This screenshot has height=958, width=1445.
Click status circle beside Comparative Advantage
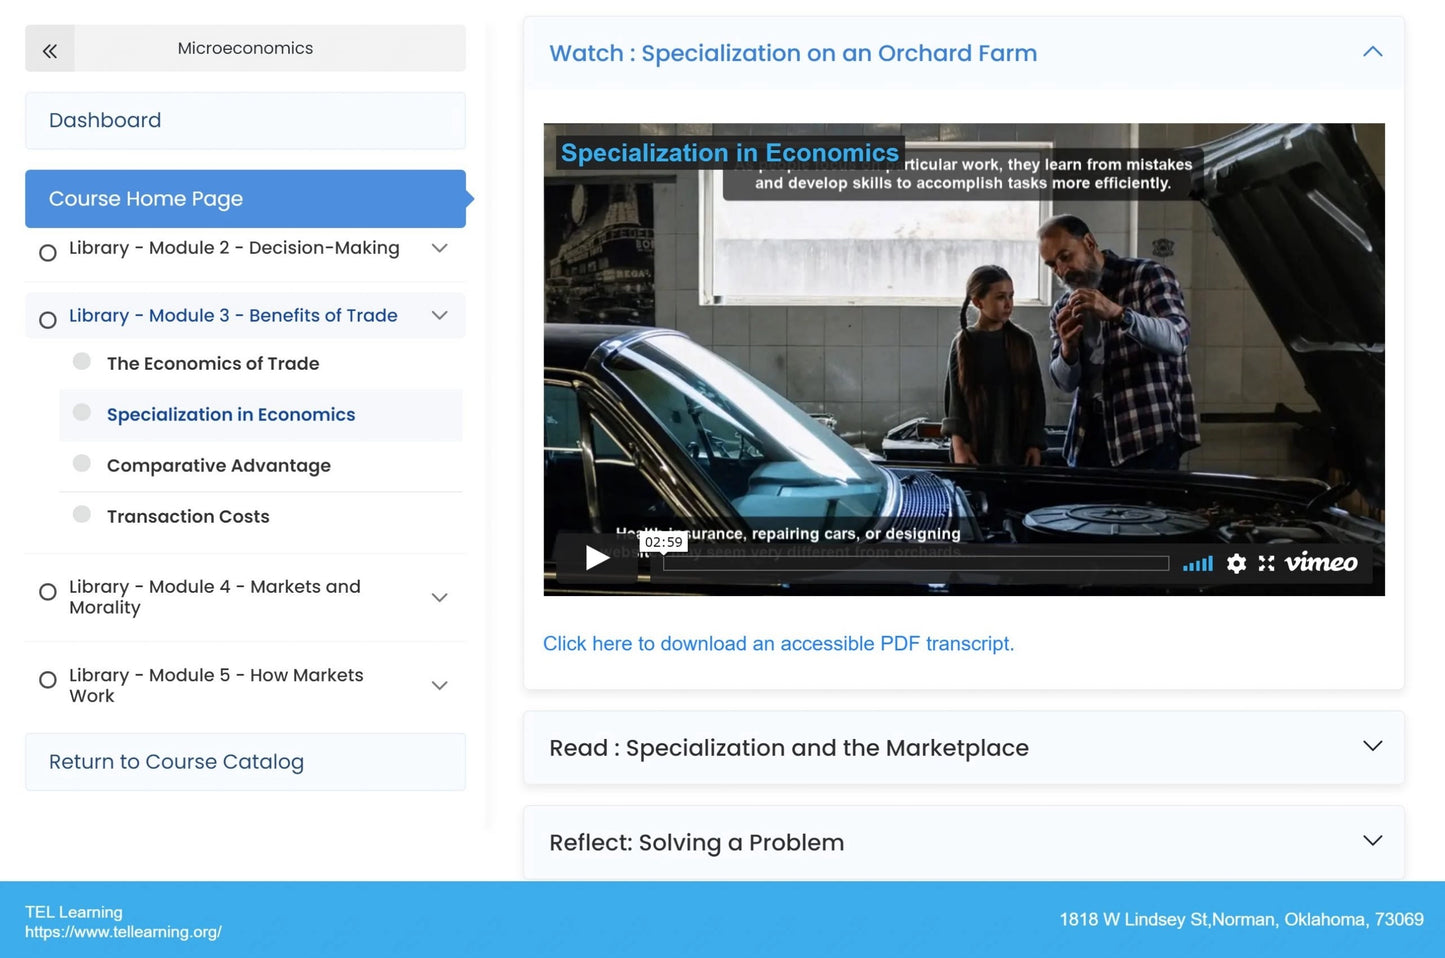pos(82,464)
